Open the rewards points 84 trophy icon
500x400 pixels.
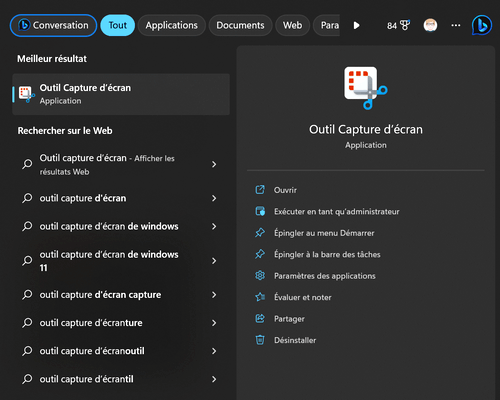pos(398,25)
